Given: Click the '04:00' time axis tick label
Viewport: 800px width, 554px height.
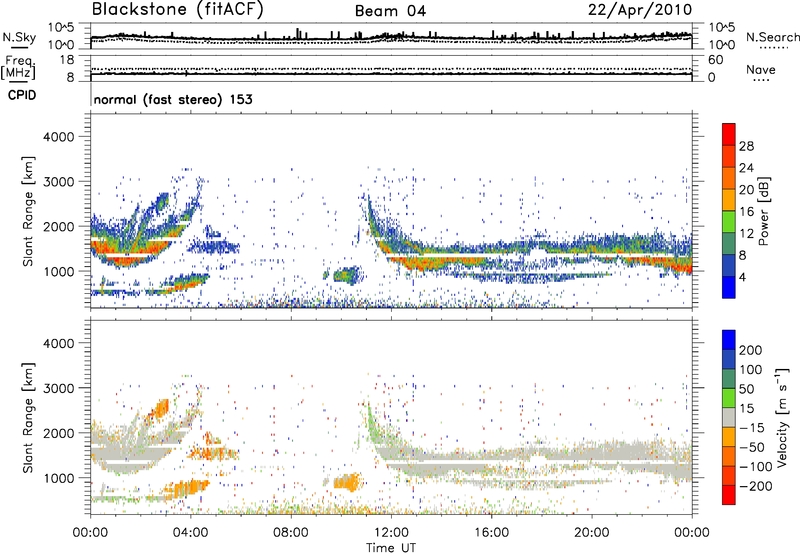Looking at the screenshot, I should click(191, 533).
